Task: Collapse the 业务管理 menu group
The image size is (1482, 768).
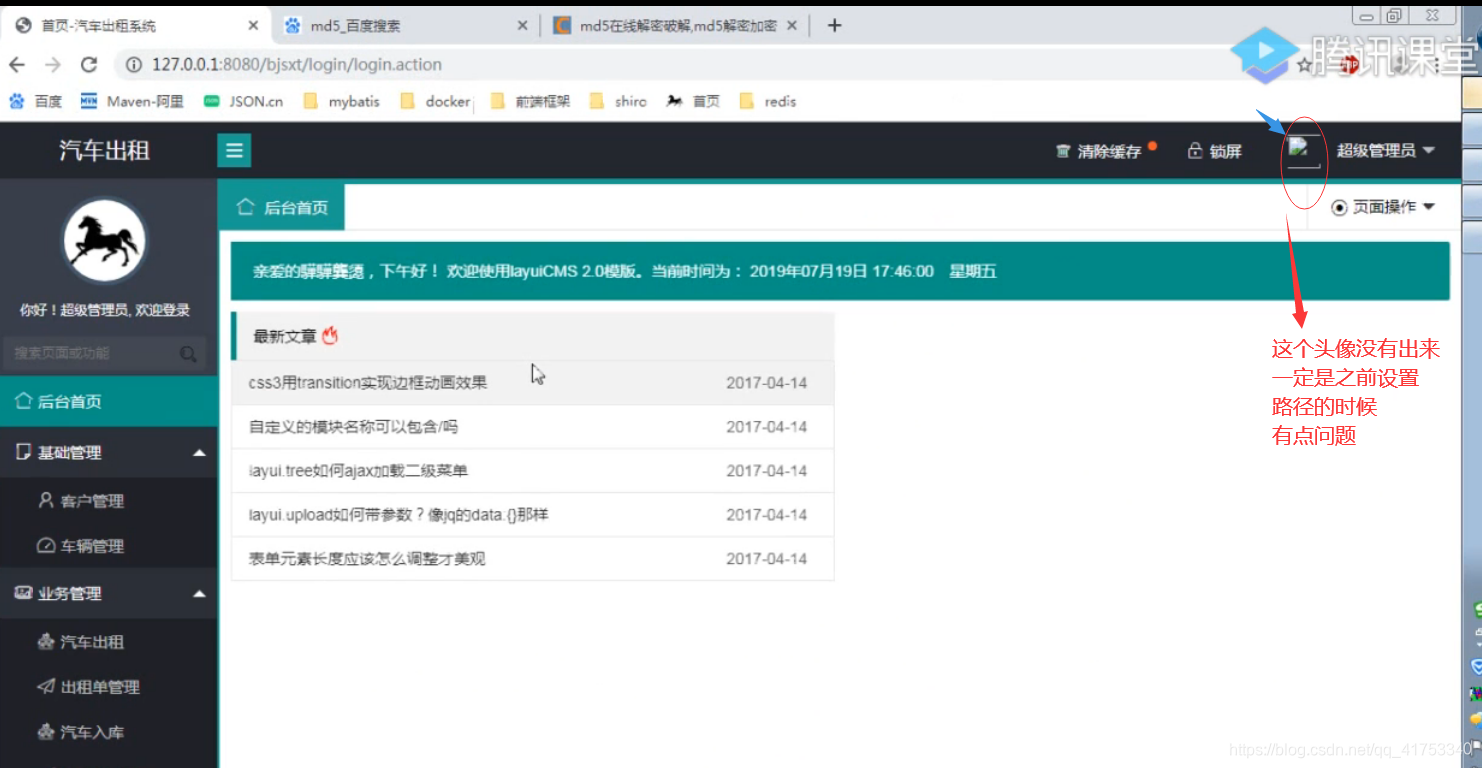Action: pyautogui.click(x=108, y=593)
